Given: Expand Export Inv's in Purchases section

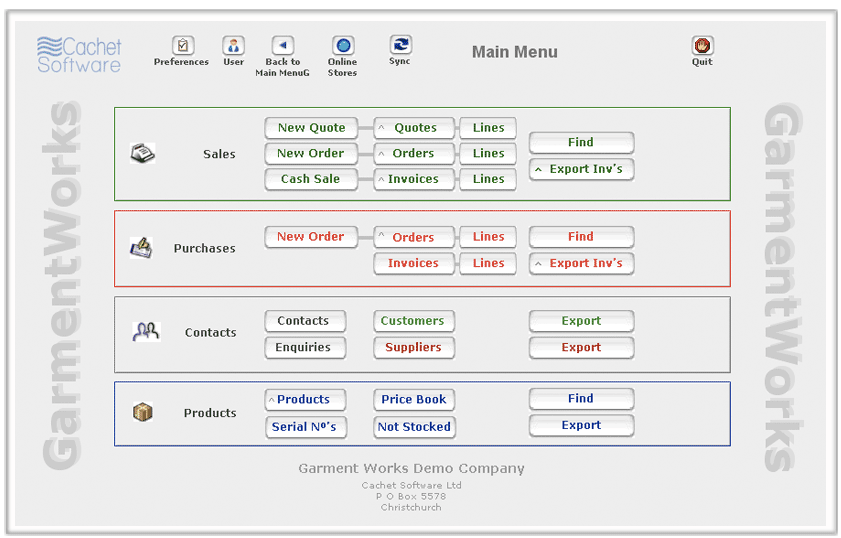Looking at the screenshot, I should tap(581, 263).
